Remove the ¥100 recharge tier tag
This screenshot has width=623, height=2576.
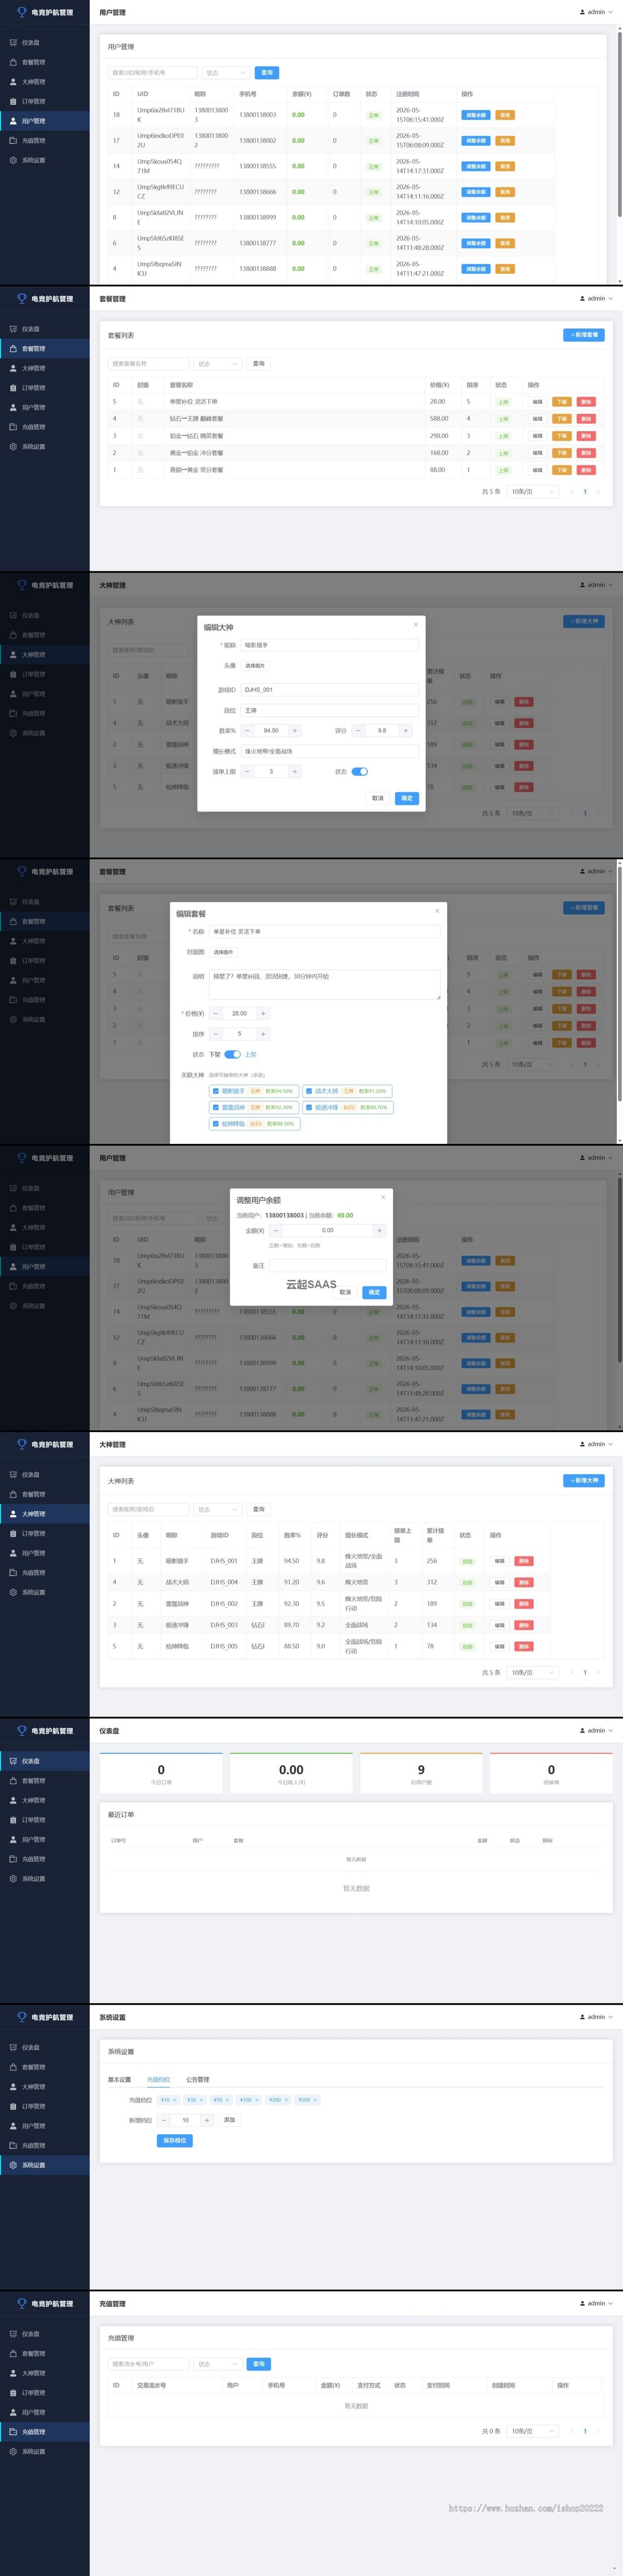pos(257,2099)
